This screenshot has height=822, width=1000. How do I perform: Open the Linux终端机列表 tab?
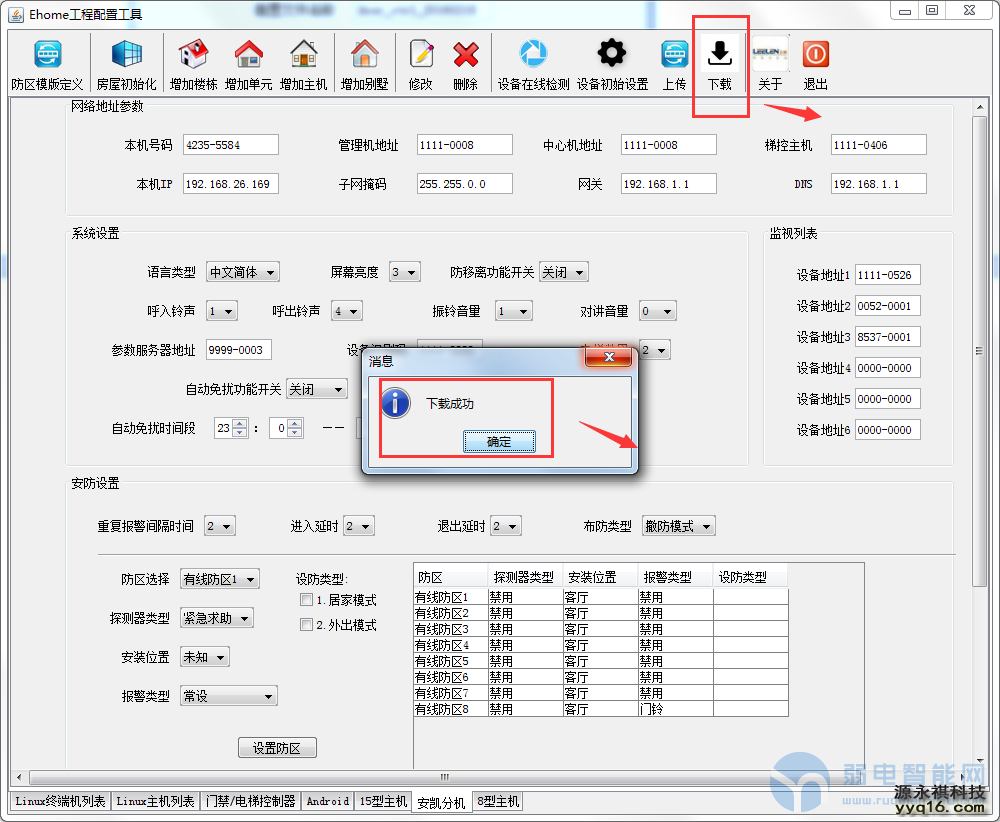60,801
